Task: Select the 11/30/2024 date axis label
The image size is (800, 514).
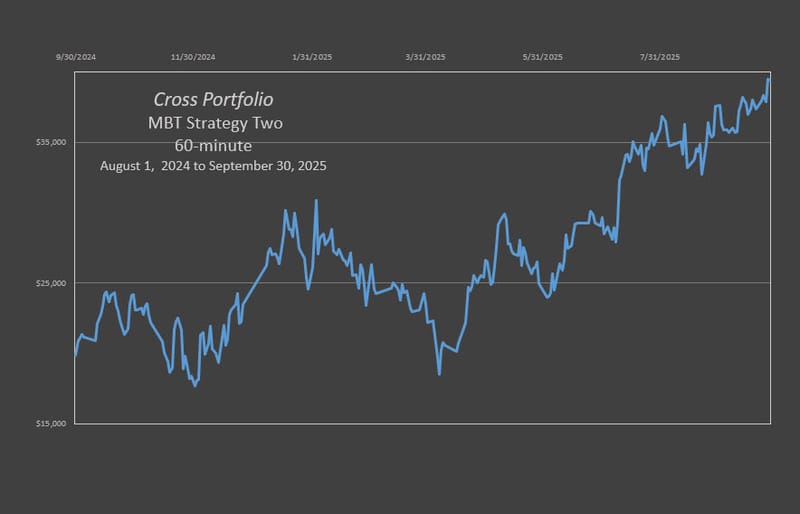Action: pyautogui.click(x=193, y=57)
